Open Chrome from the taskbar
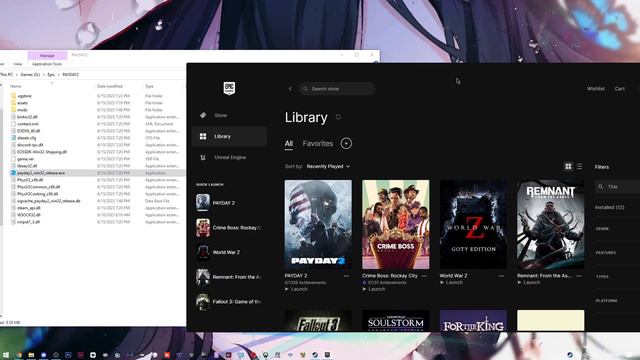Screen dimensions: 640x360 tap(19, 355)
